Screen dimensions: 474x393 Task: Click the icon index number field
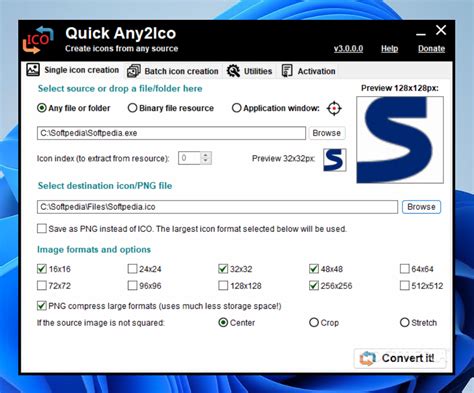click(190, 158)
